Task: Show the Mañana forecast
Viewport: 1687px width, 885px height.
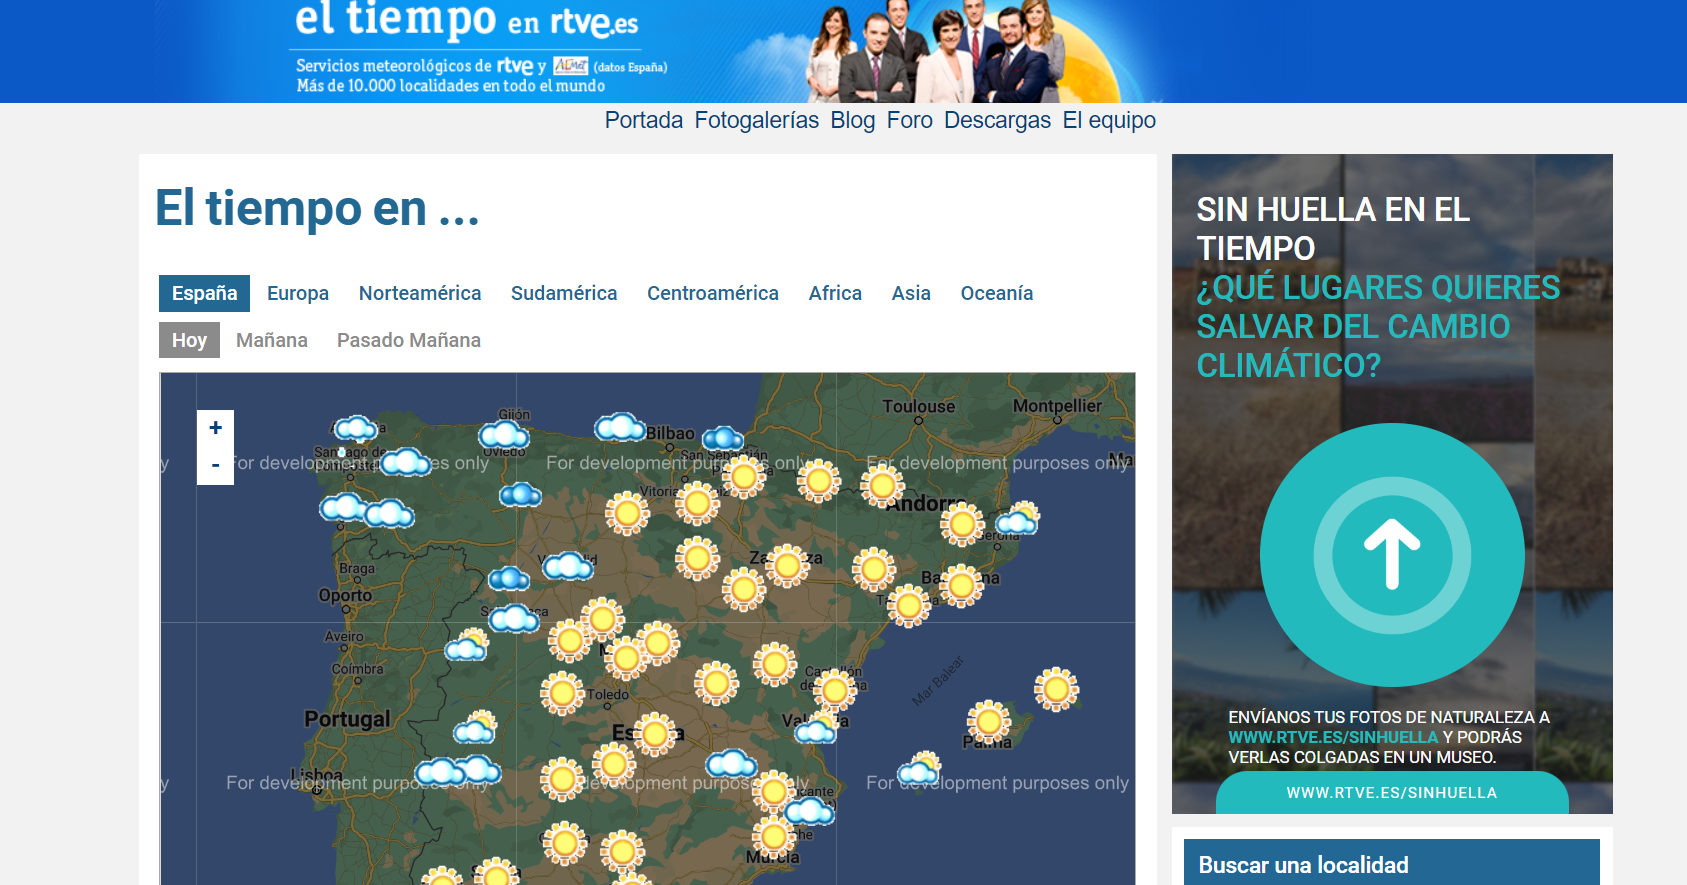Action: tap(272, 340)
